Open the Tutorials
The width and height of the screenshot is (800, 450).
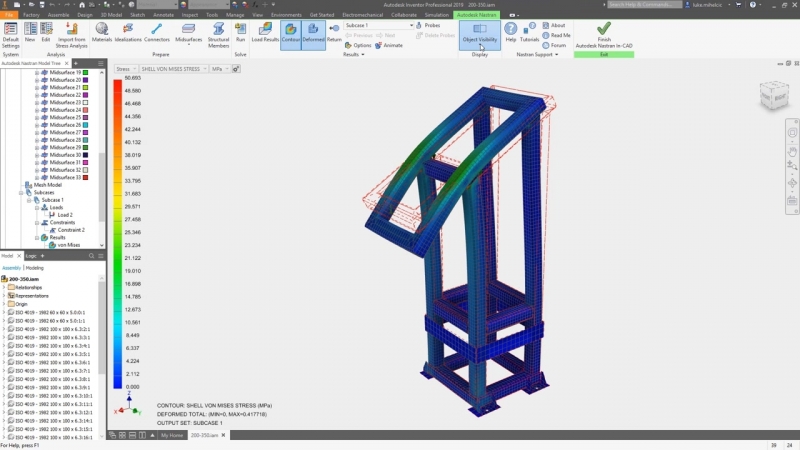coord(529,32)
